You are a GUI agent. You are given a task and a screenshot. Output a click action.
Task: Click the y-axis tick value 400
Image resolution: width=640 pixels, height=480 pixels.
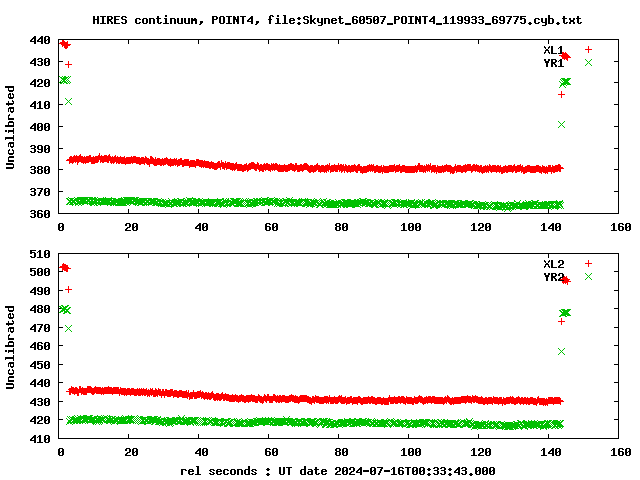click(x=40, y=127)
